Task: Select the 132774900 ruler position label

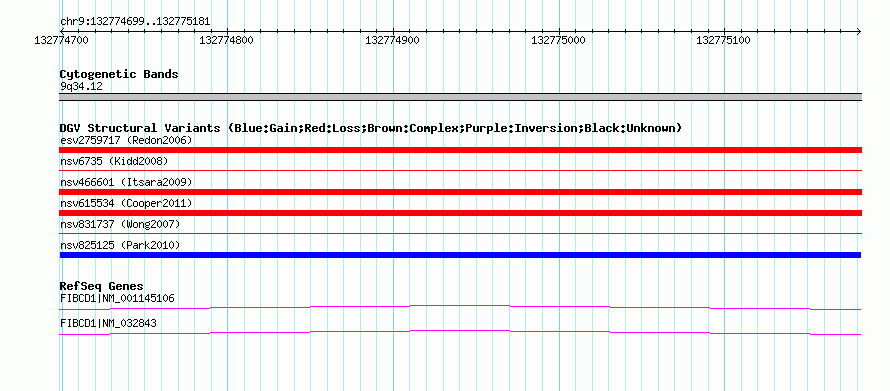Action: tap(392, 40)
